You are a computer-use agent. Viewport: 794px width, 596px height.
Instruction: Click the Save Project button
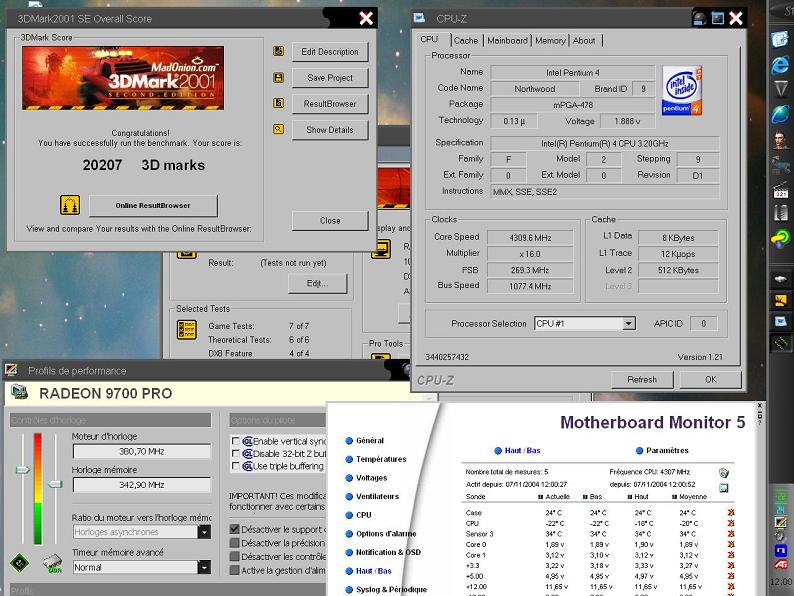tap(330, 77)
